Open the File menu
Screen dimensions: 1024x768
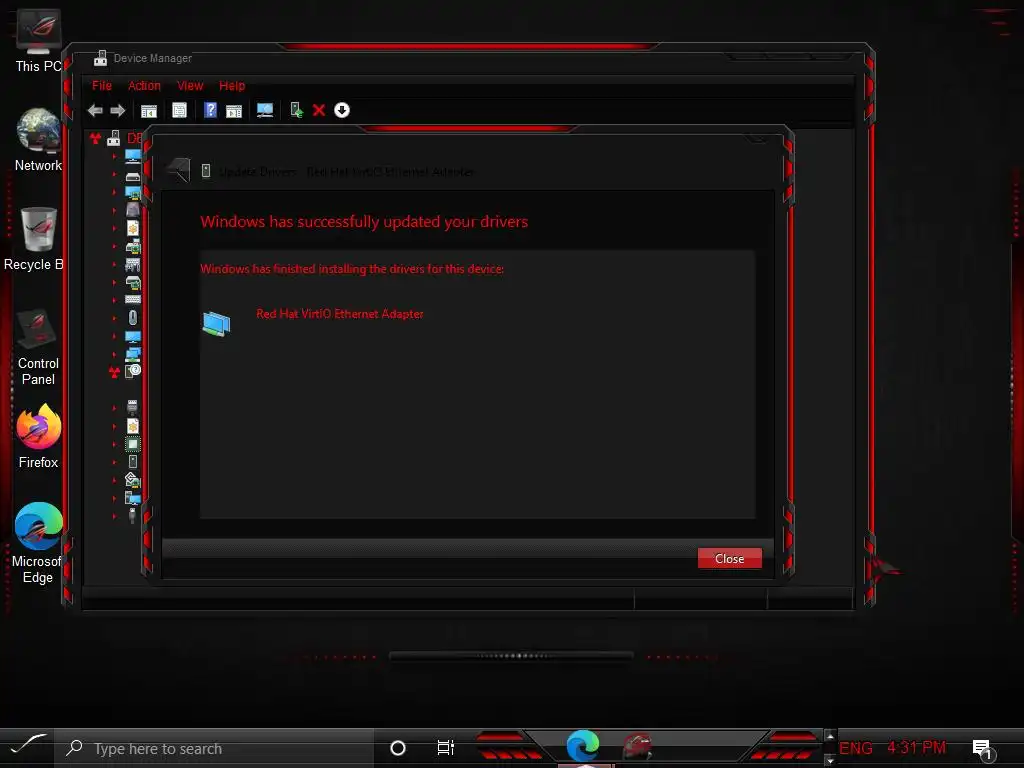coord(102,86)
